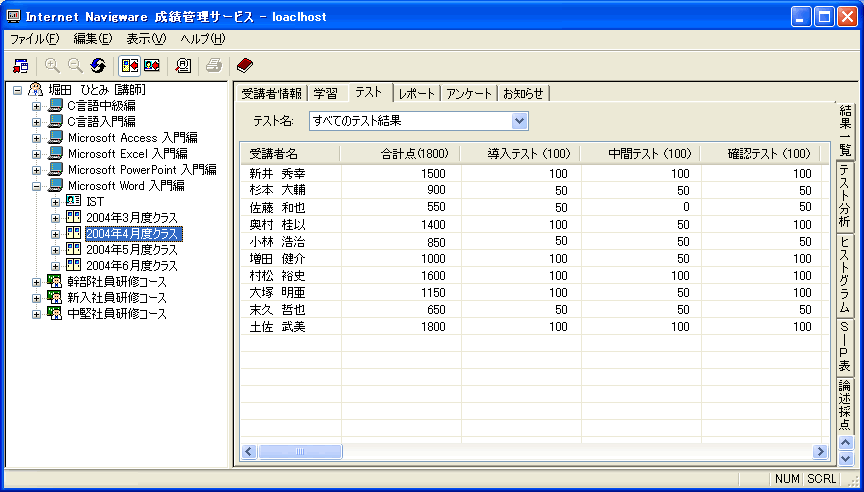Click the computer icon beside C言語入門編
Viewport: 864px width, 492px height.
55,122
